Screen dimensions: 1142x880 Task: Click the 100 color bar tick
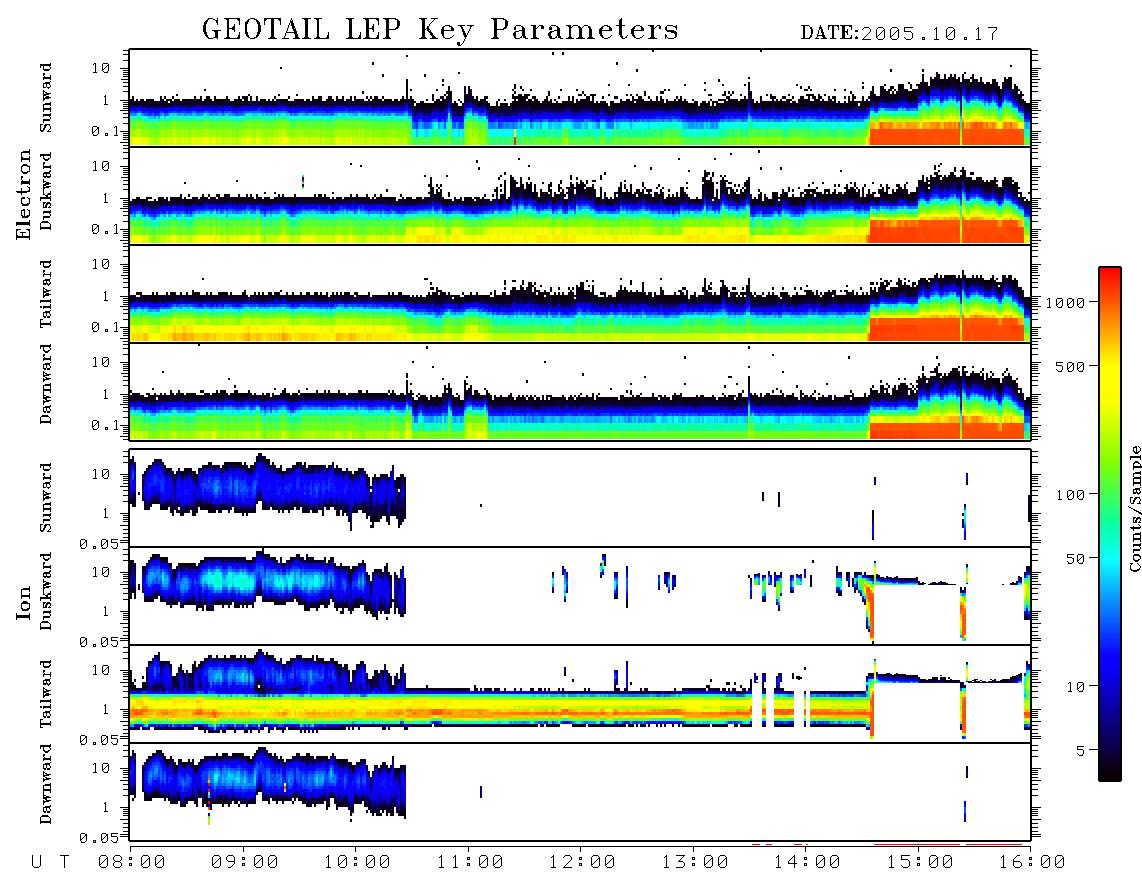[x=1071, y=495]
